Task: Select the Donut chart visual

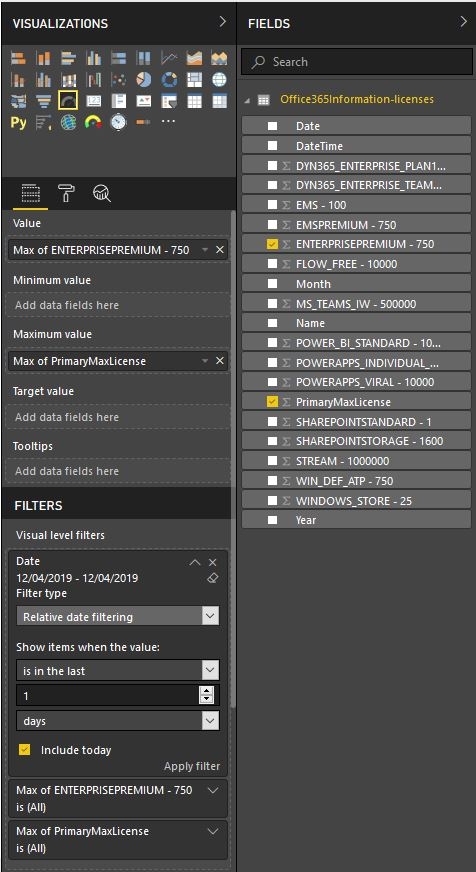Action: 168,80
